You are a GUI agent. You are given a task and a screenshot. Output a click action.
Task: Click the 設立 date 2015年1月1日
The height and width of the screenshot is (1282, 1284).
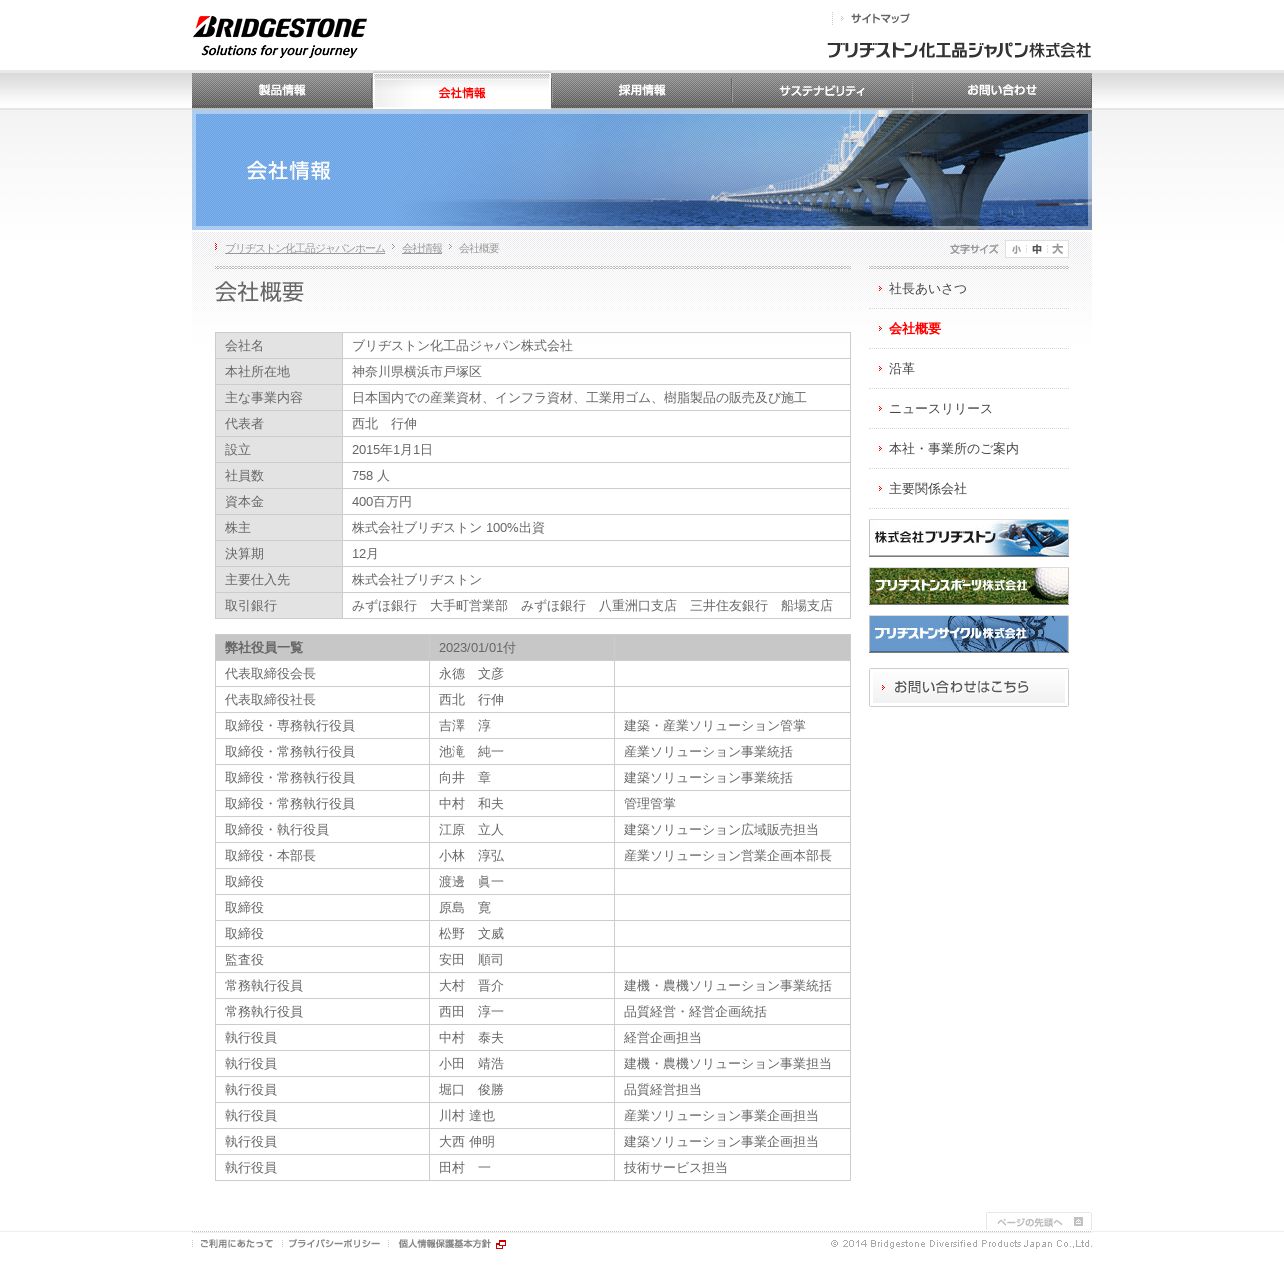[x=392, y=450]
